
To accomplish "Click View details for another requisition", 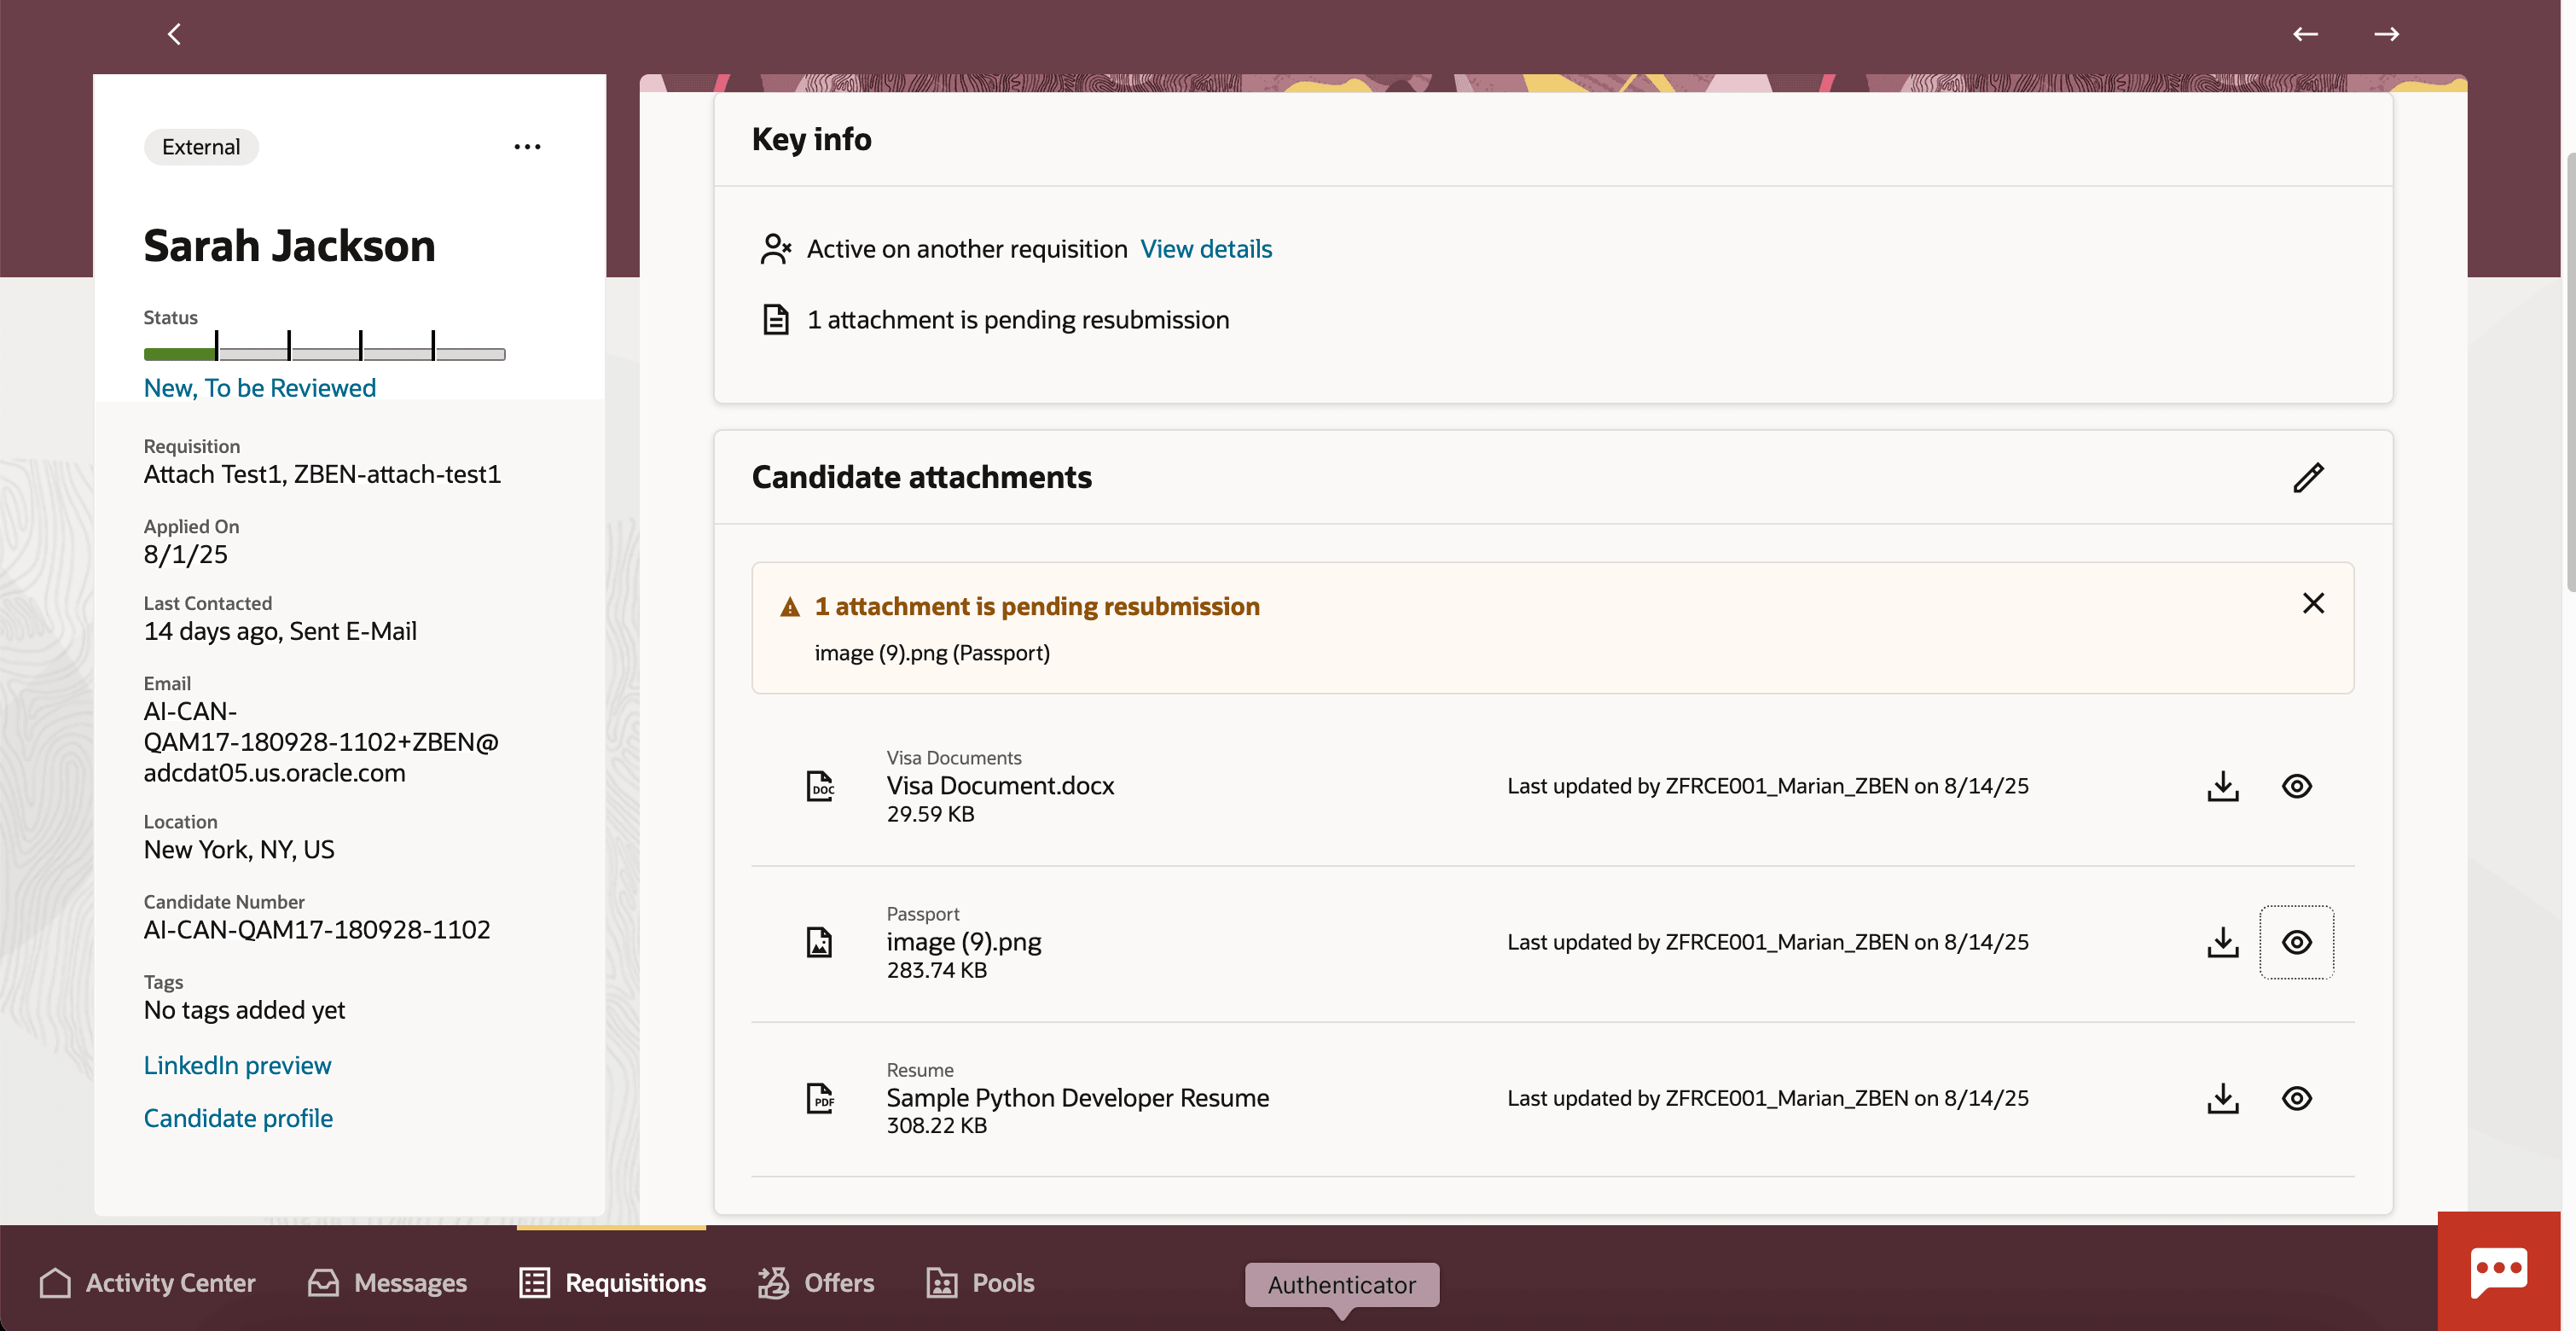I will [x=1206, y=249].
